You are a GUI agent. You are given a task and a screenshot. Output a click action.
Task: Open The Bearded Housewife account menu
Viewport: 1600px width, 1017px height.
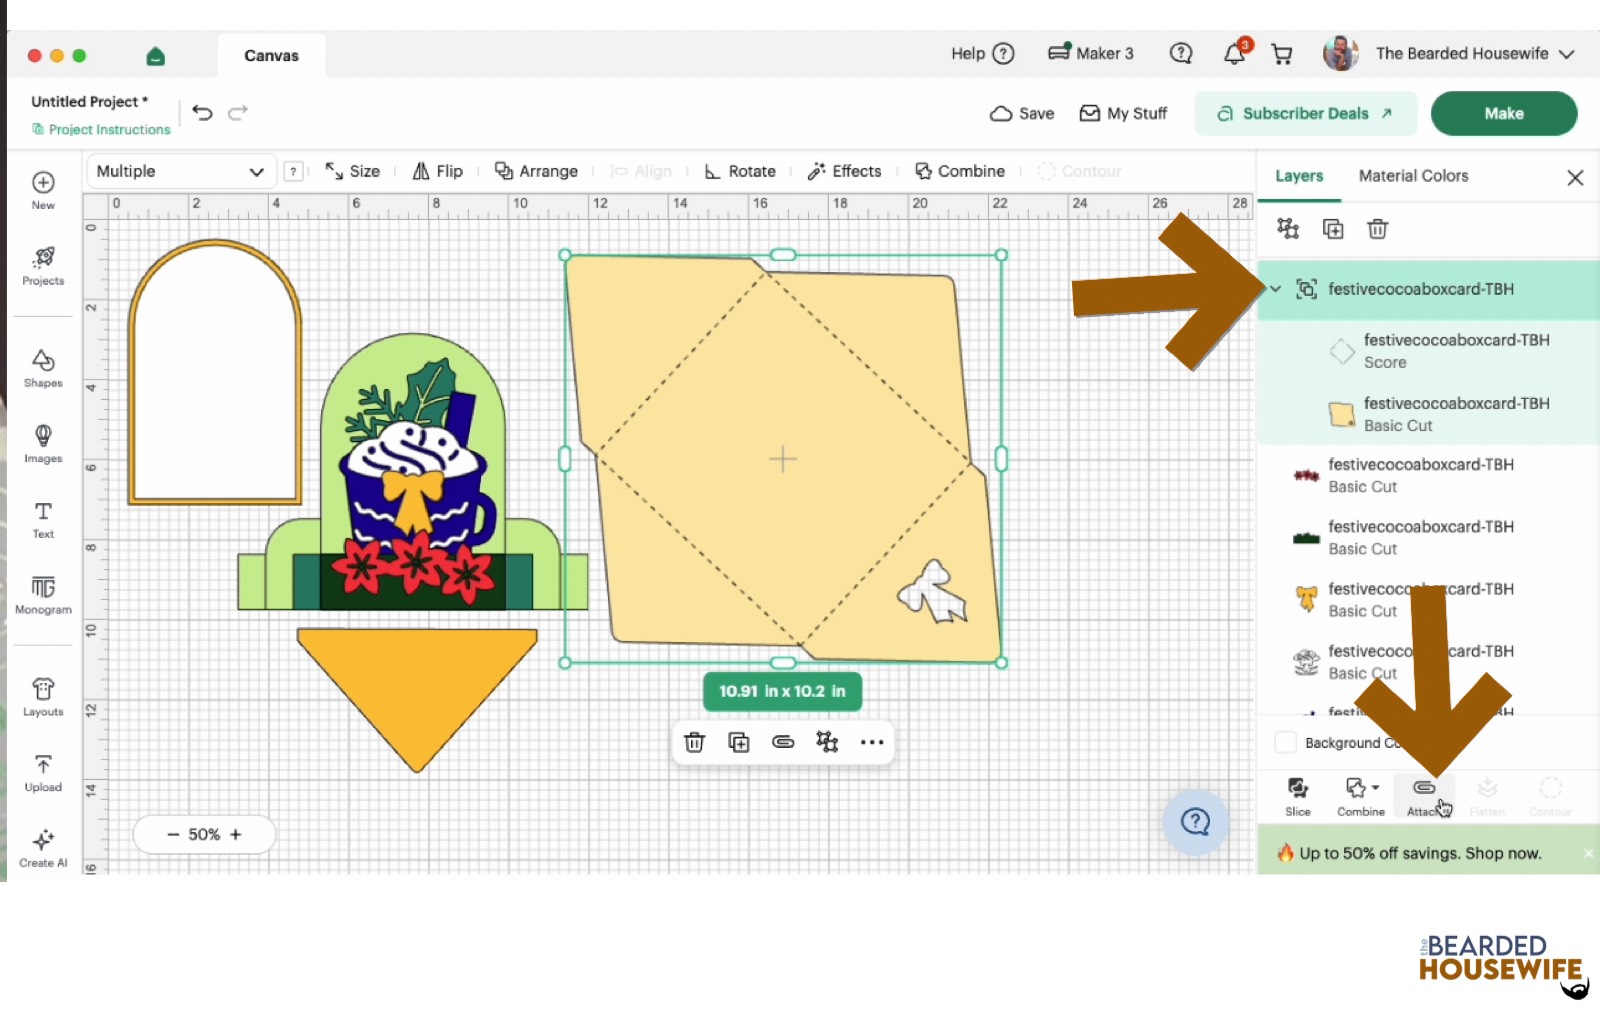pyautogui.click(x=1449, y=54)
